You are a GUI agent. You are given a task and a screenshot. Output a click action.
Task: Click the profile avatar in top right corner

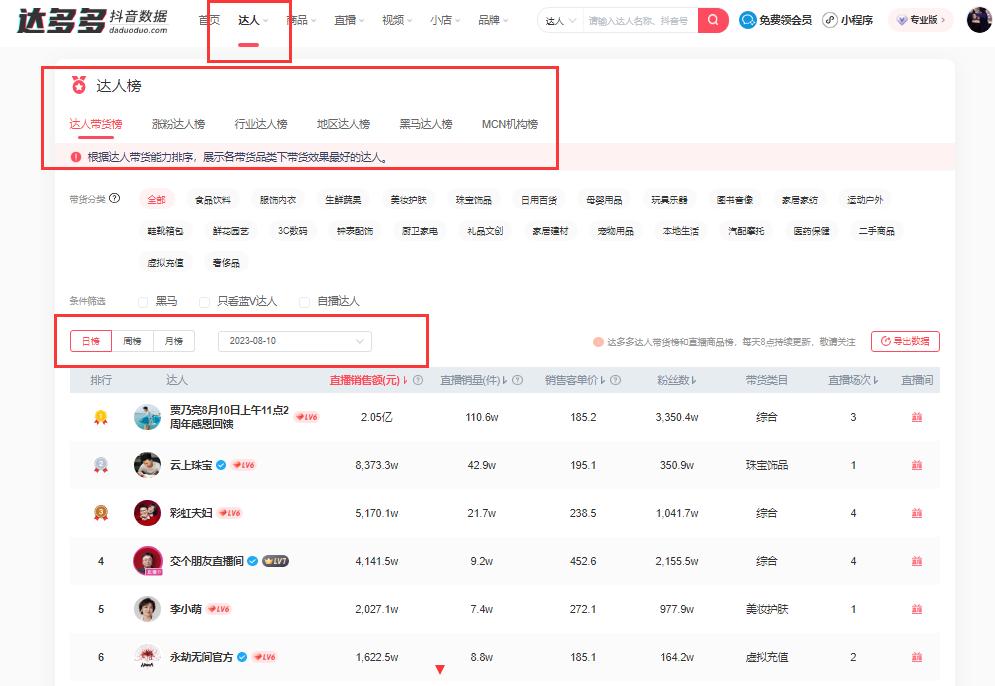[x=978, y=20]
